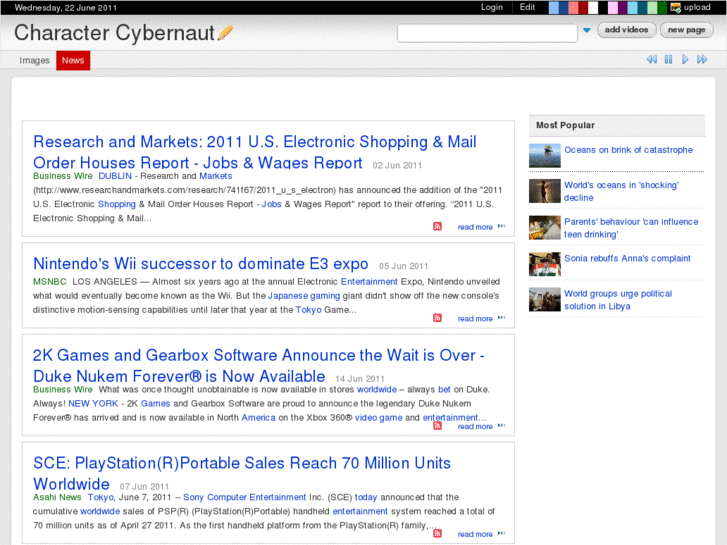Open Sonia rebuffs Anna's complaint link

tap(627, 258)
